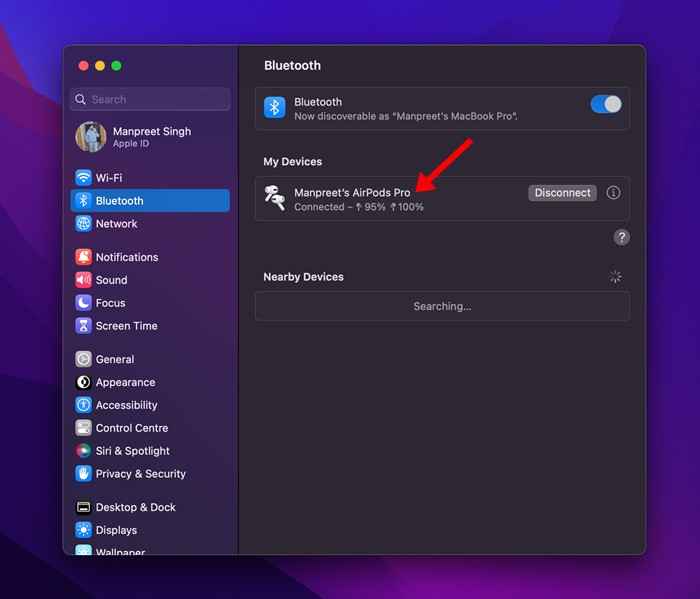Click in the Search field
This screenshot has width=700, height=599.
coord(150,99)
